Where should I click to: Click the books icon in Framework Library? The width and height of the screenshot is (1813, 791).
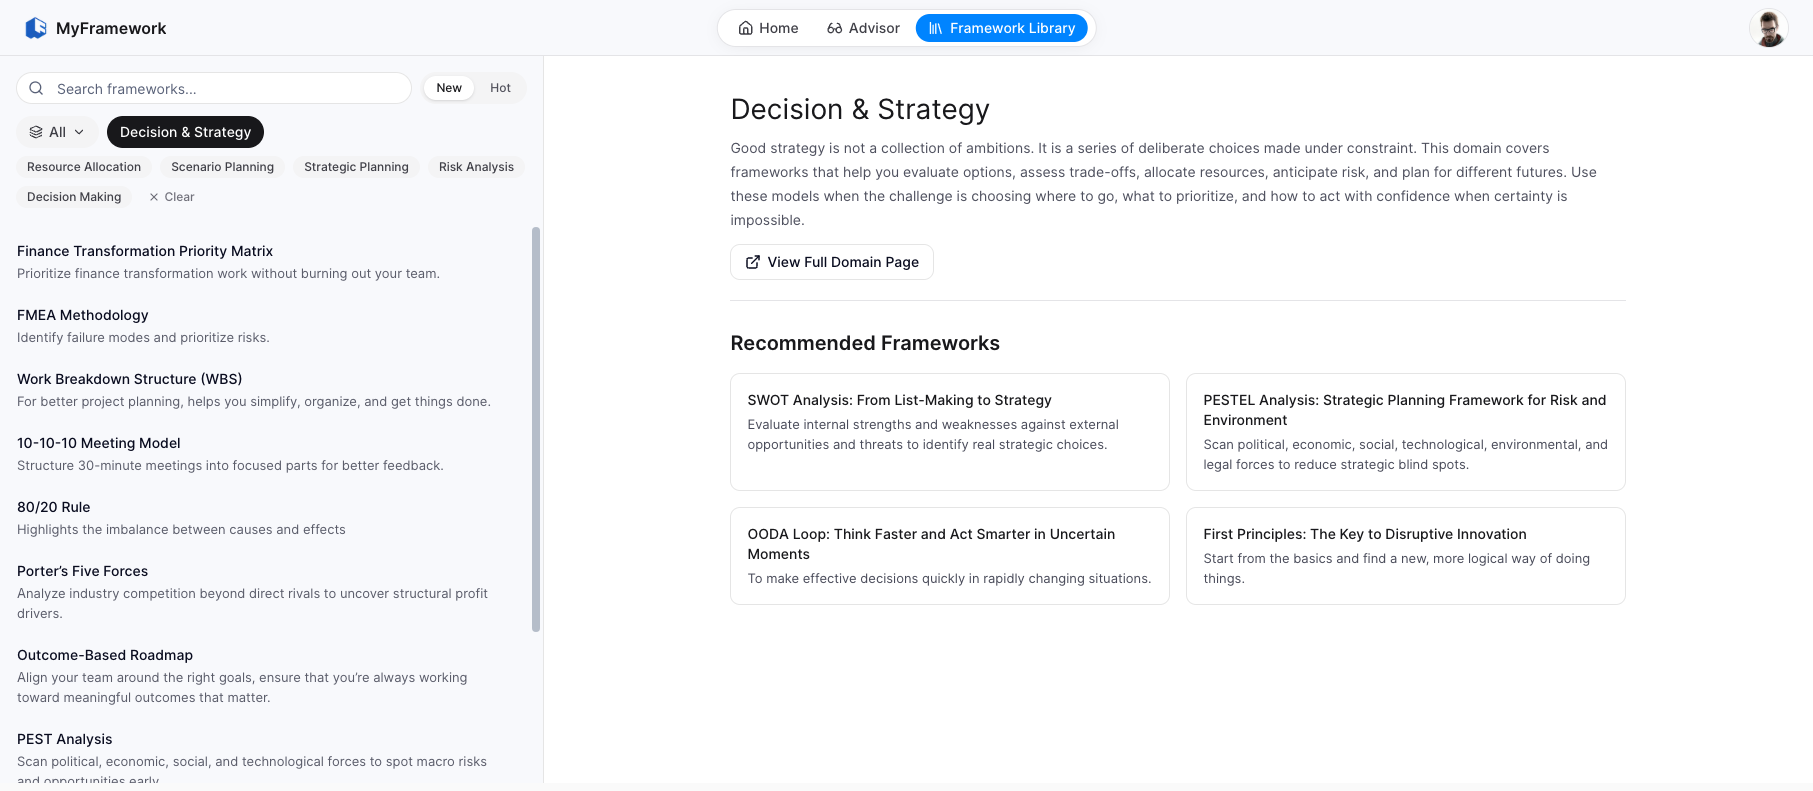click(x=935, y=28)
